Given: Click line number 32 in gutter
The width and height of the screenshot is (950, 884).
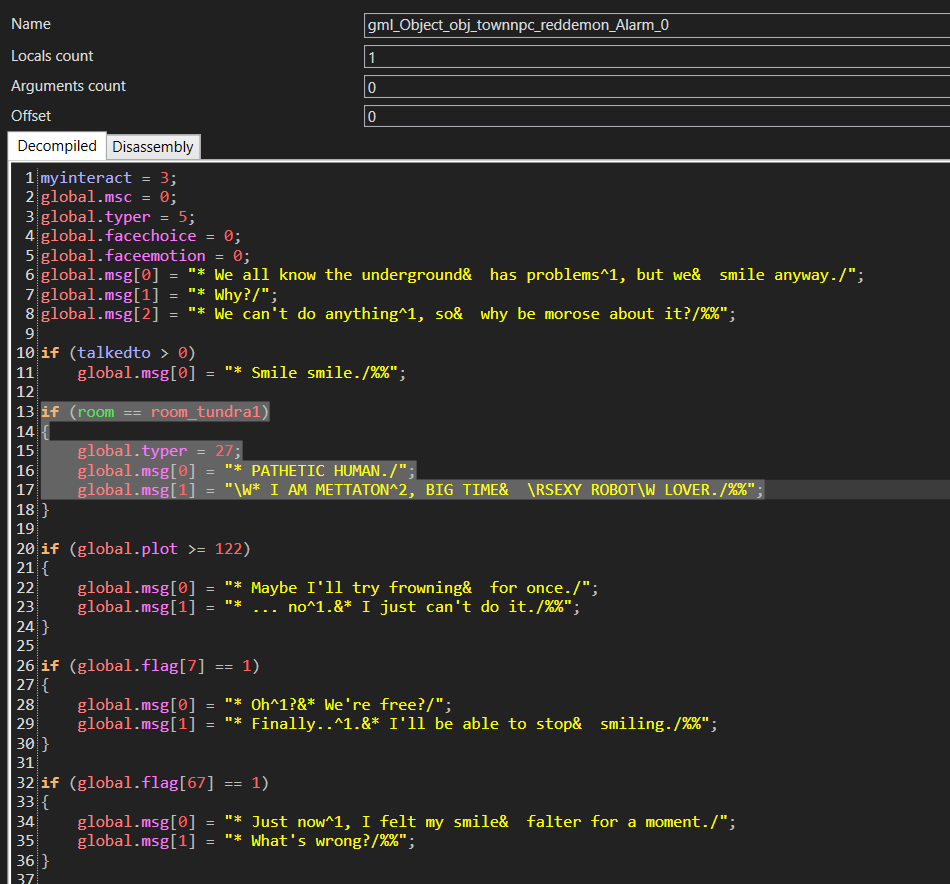Looking at the screenshot, I should point(25,783).
